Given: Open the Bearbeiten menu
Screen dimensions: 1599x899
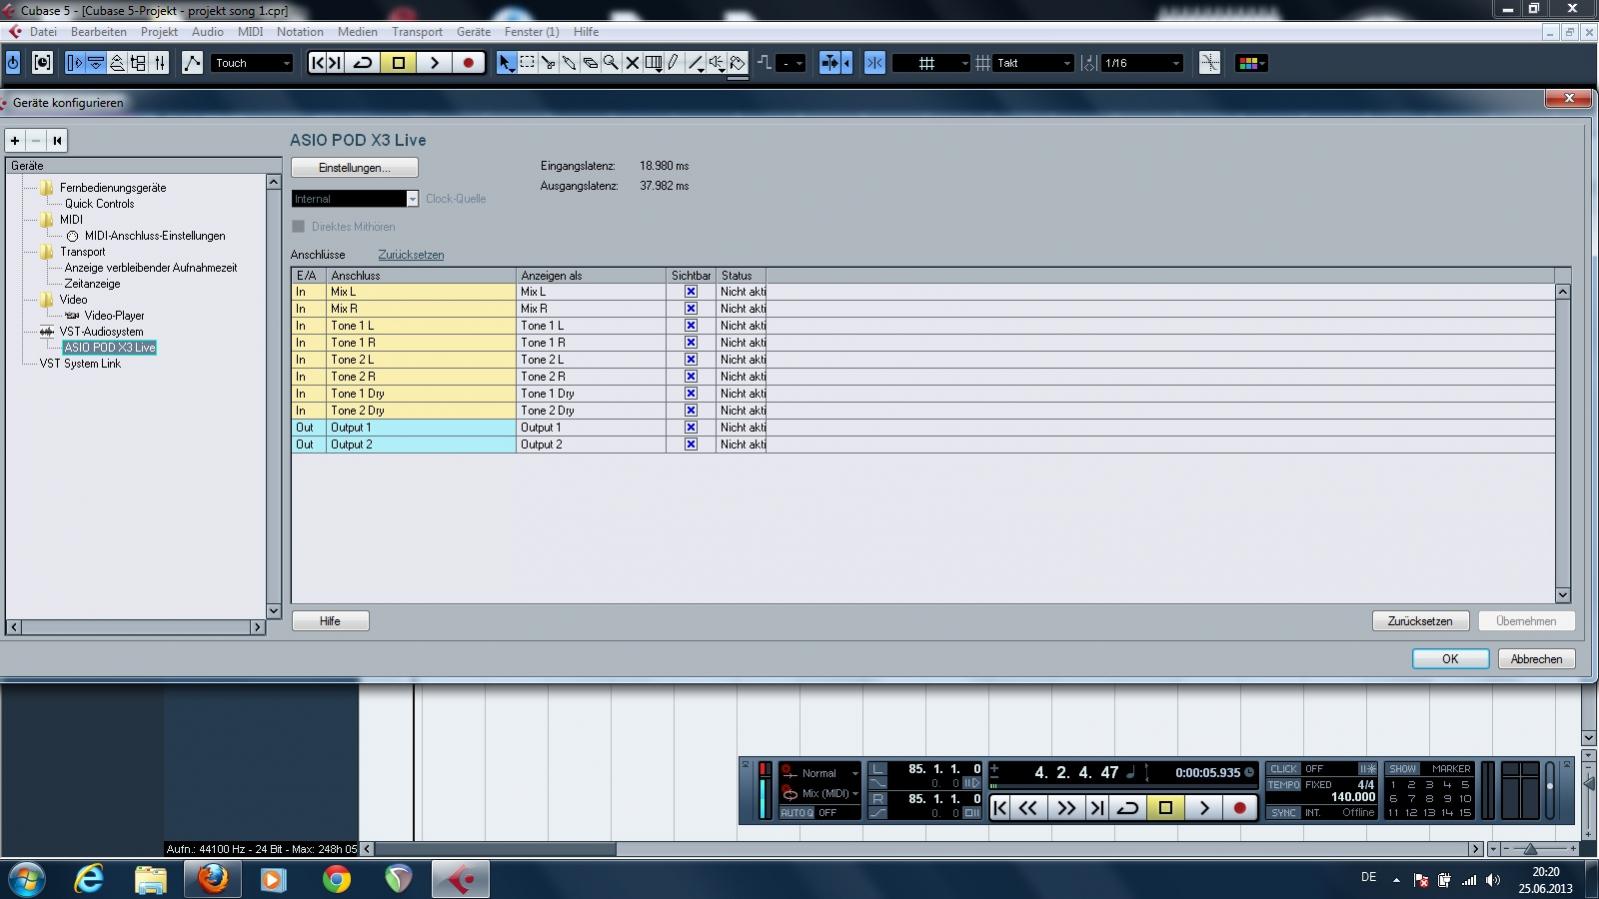Looking at the screenshot, I should point(98,32).
